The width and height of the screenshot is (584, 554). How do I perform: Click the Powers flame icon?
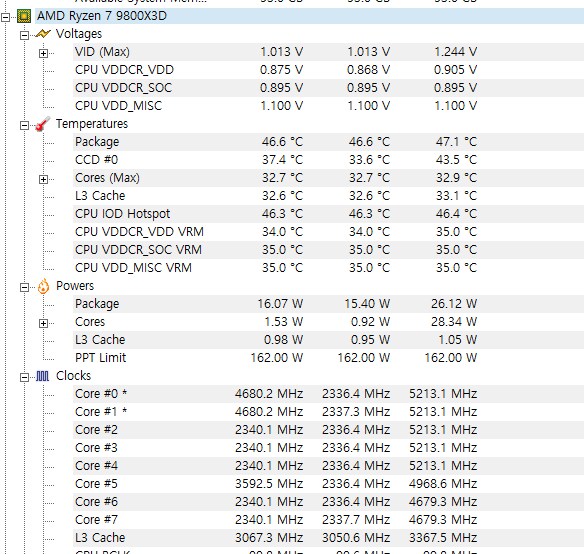pyautogui.click(x=43, y=286)
